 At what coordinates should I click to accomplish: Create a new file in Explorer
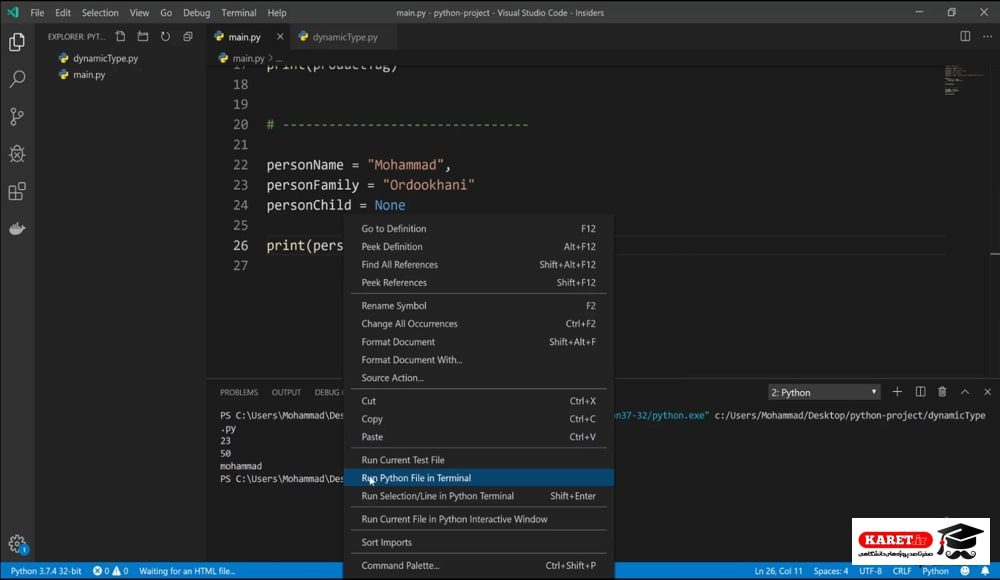click(121, 36)
